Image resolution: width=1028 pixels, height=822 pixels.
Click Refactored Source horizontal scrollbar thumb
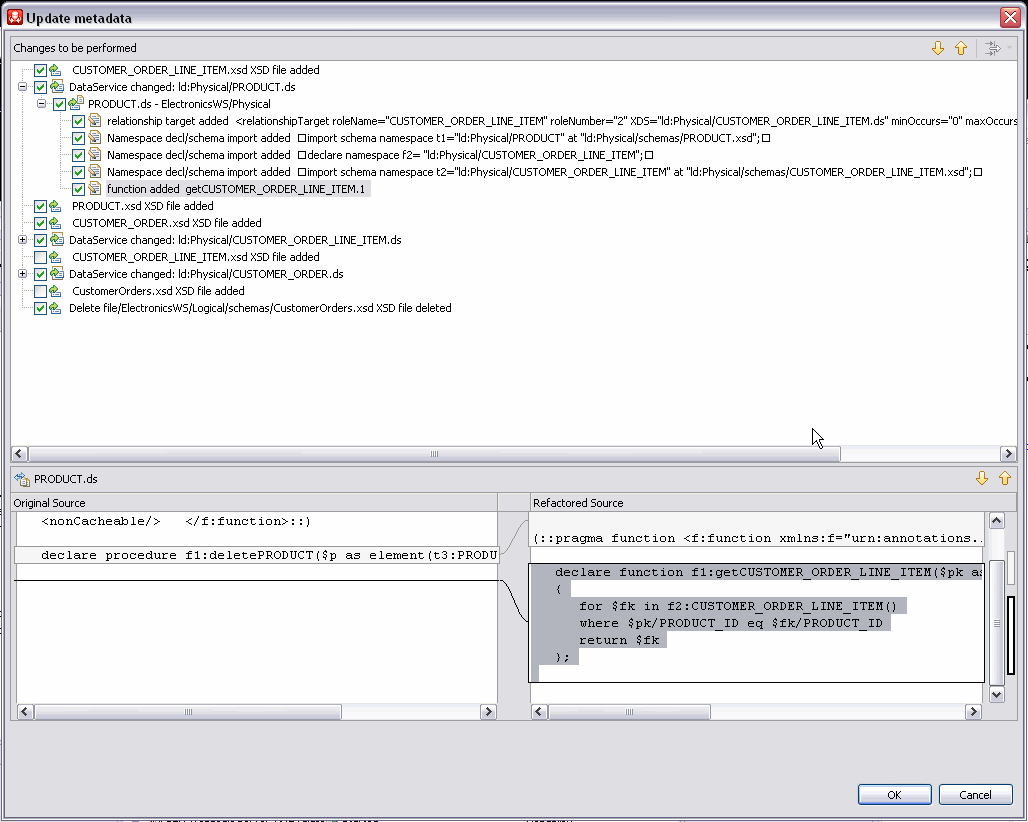point(629,712)
